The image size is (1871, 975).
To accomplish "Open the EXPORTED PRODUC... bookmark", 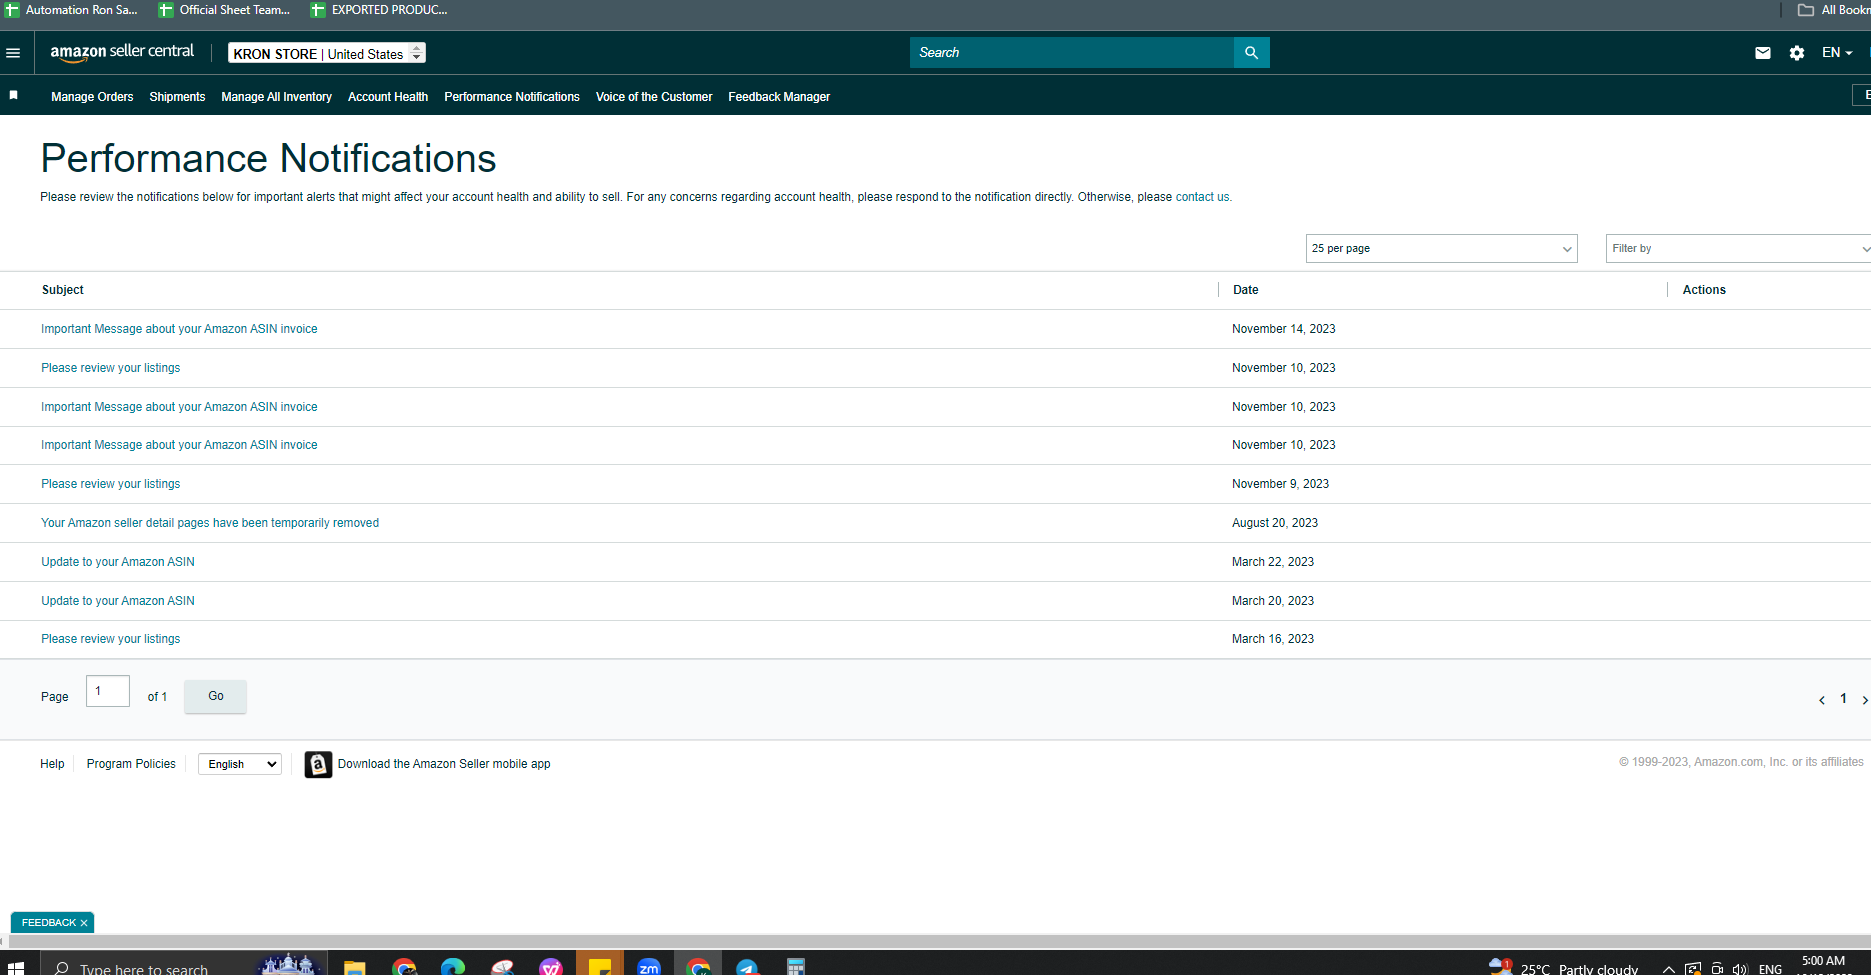I will tap(379, 10).
